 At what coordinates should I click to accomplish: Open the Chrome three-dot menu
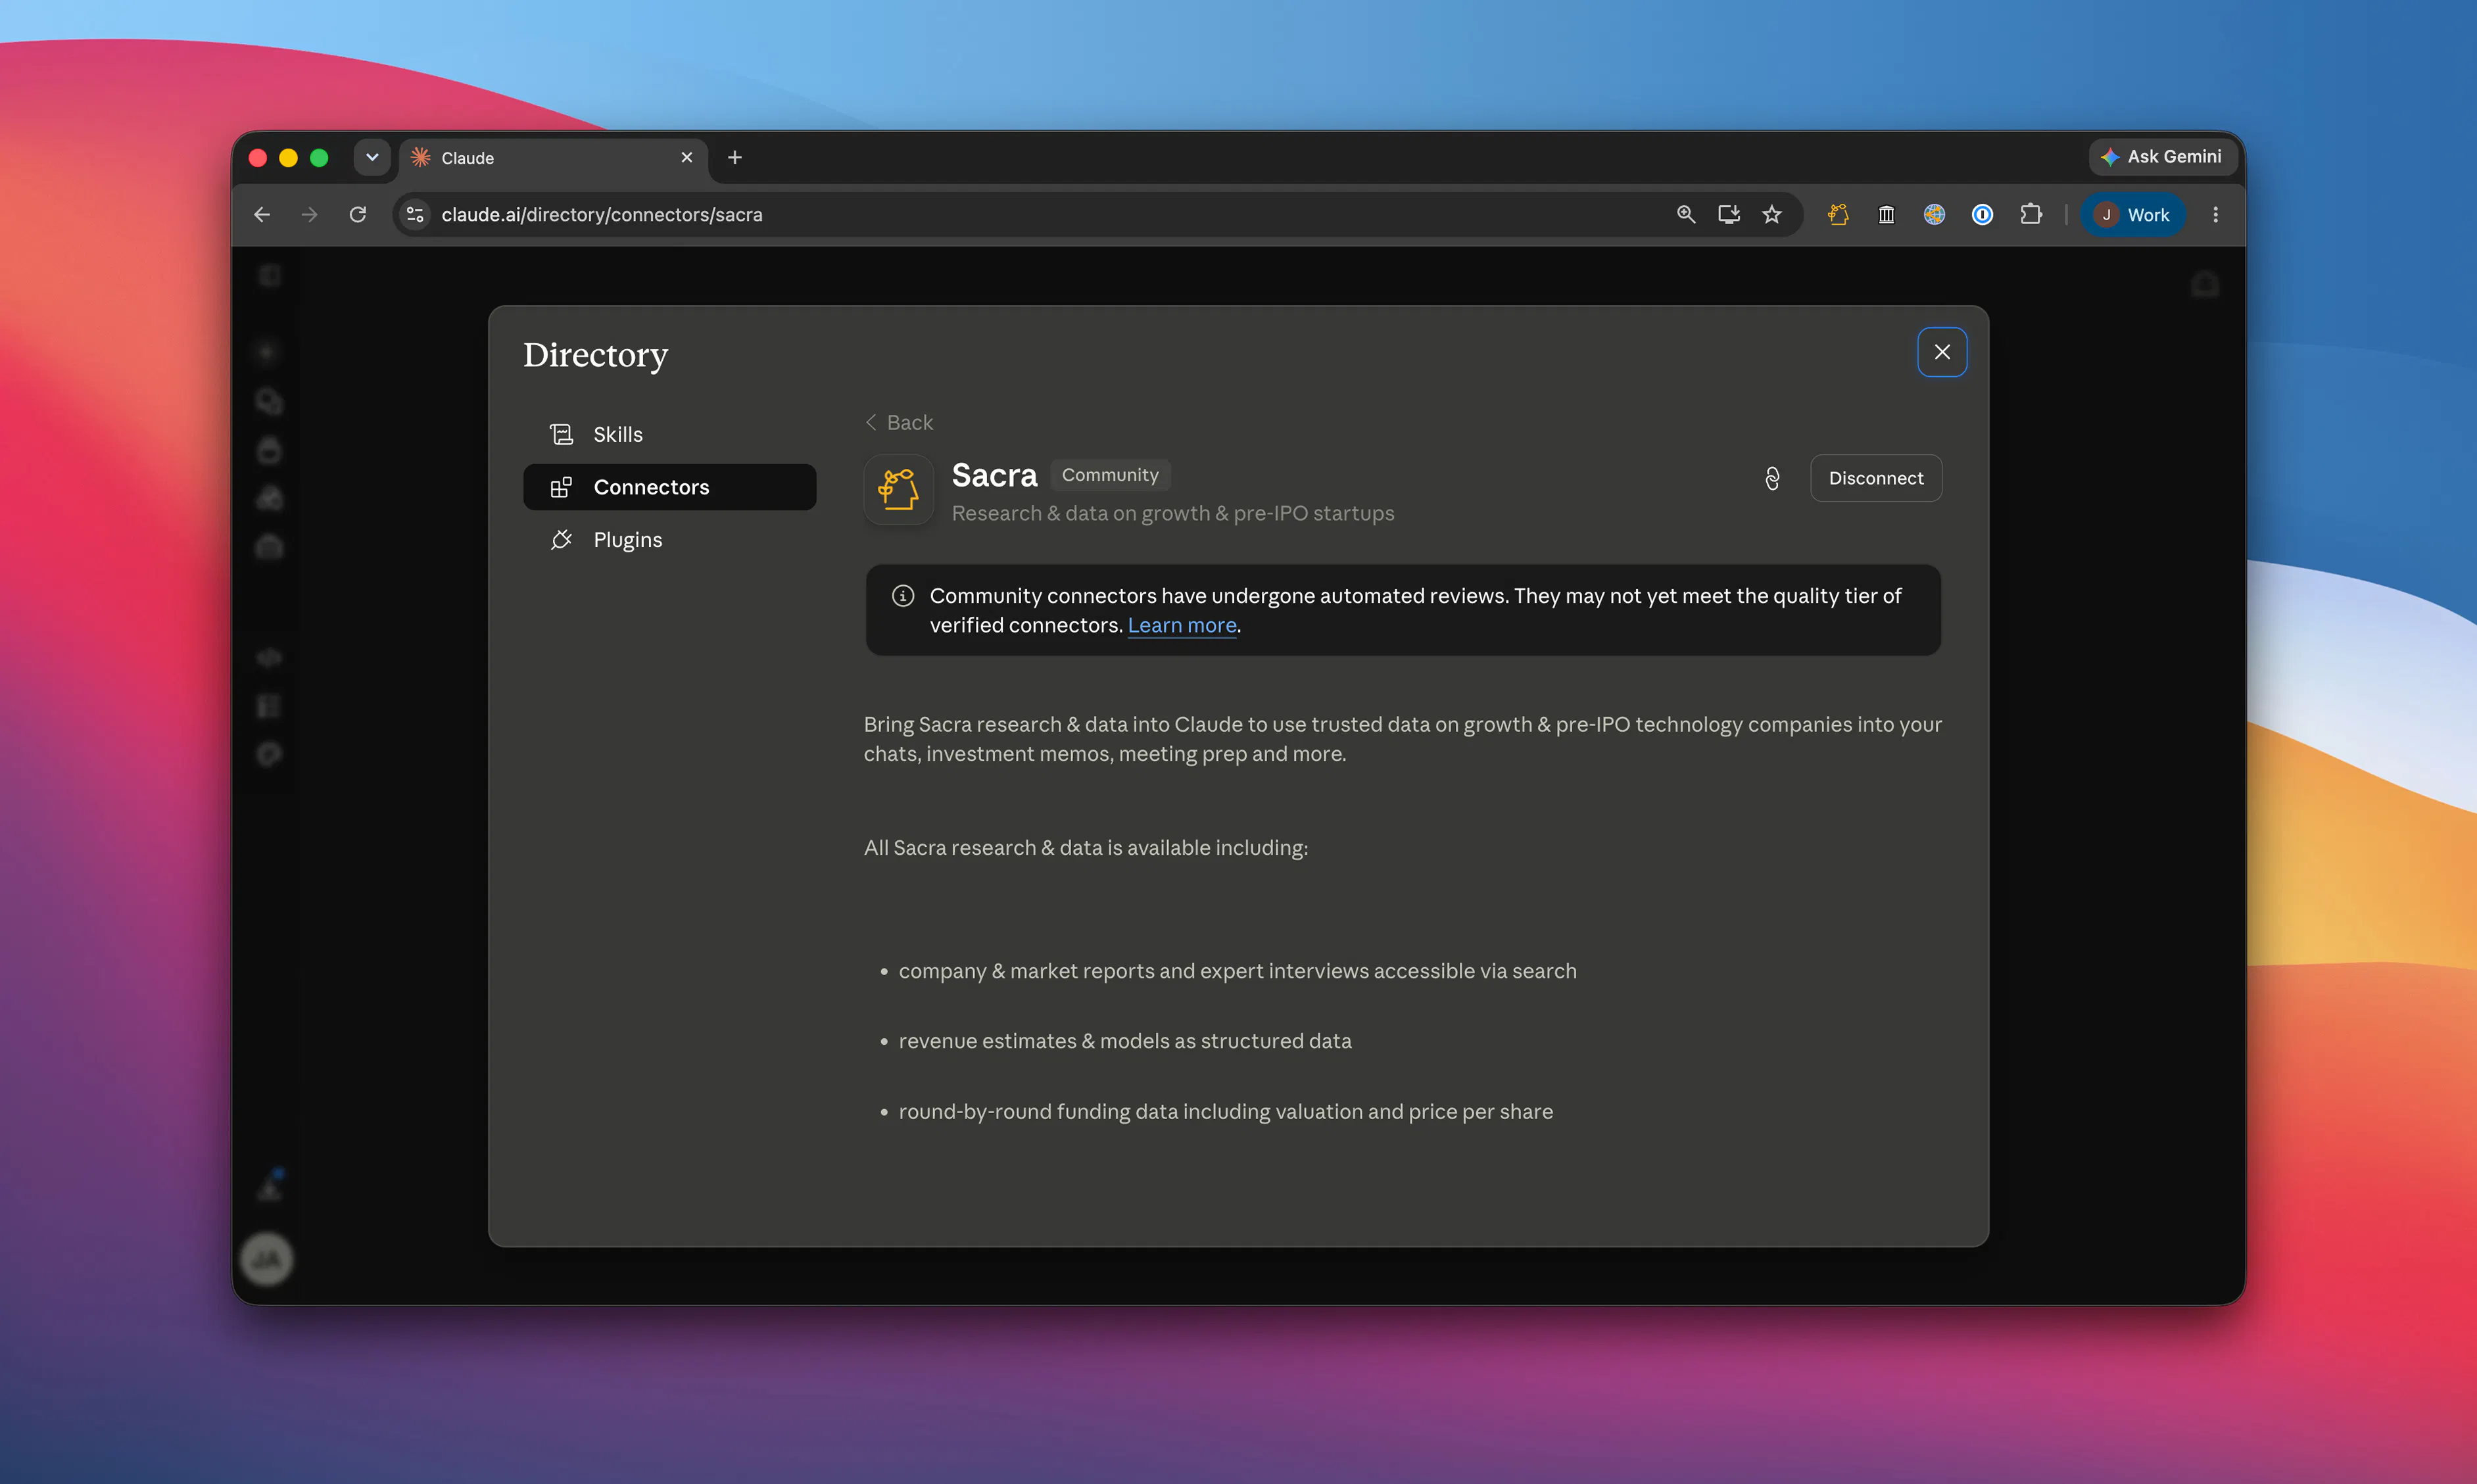[x=2215, y=214]
